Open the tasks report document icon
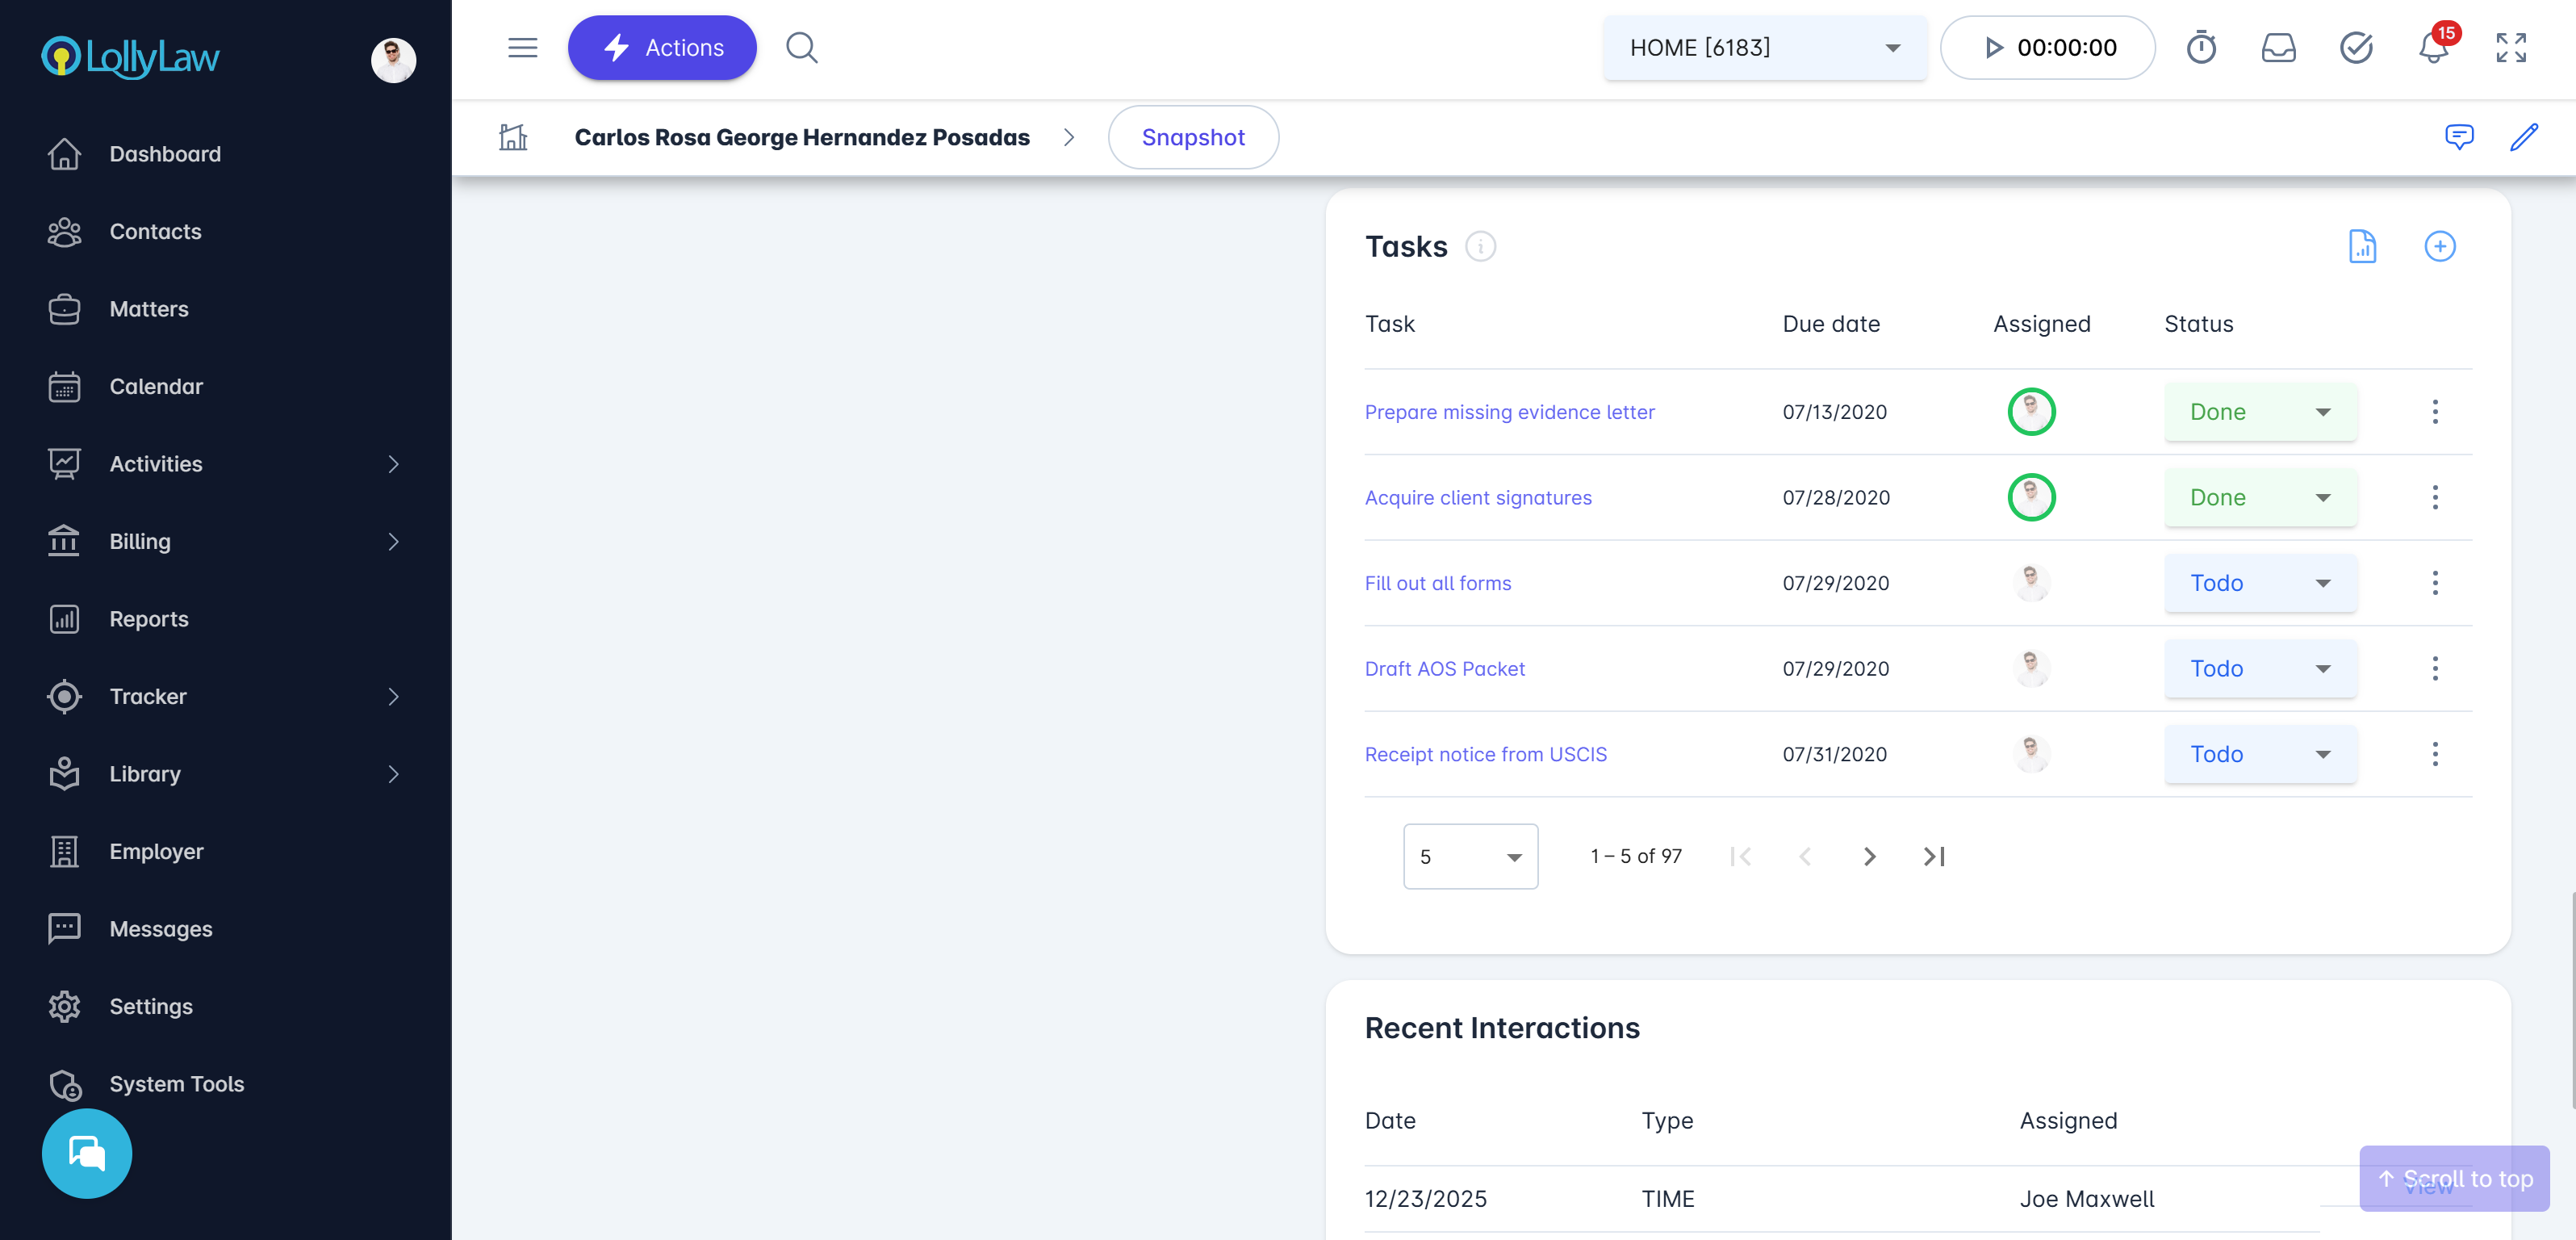 point(2362,246)
